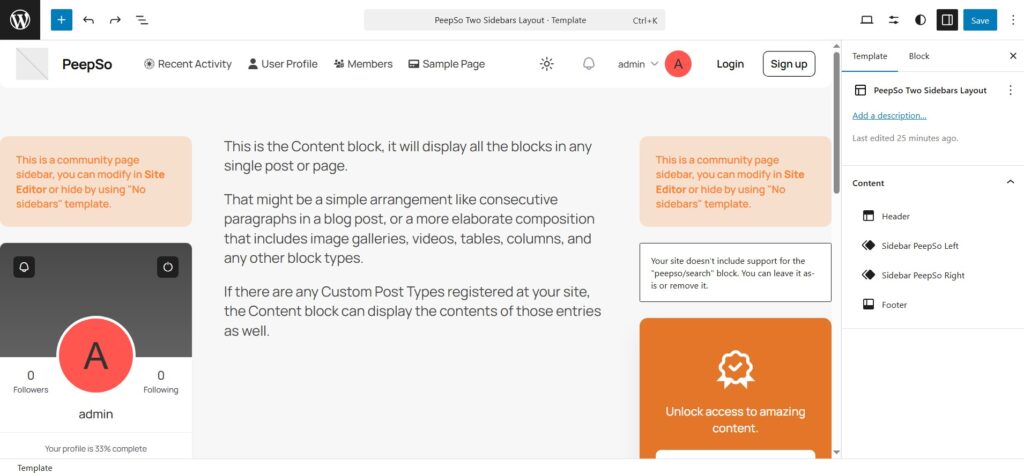Viewport: 1024px width, 473px height.
Task: Click the undo arrow icon
Action: tap(89, 20)
